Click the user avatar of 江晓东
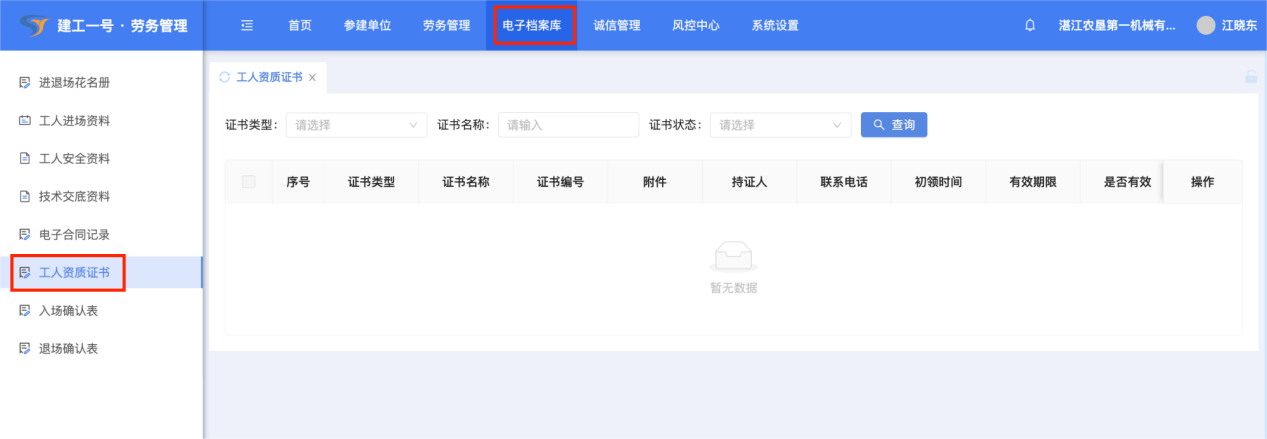 click(1206, 26)
